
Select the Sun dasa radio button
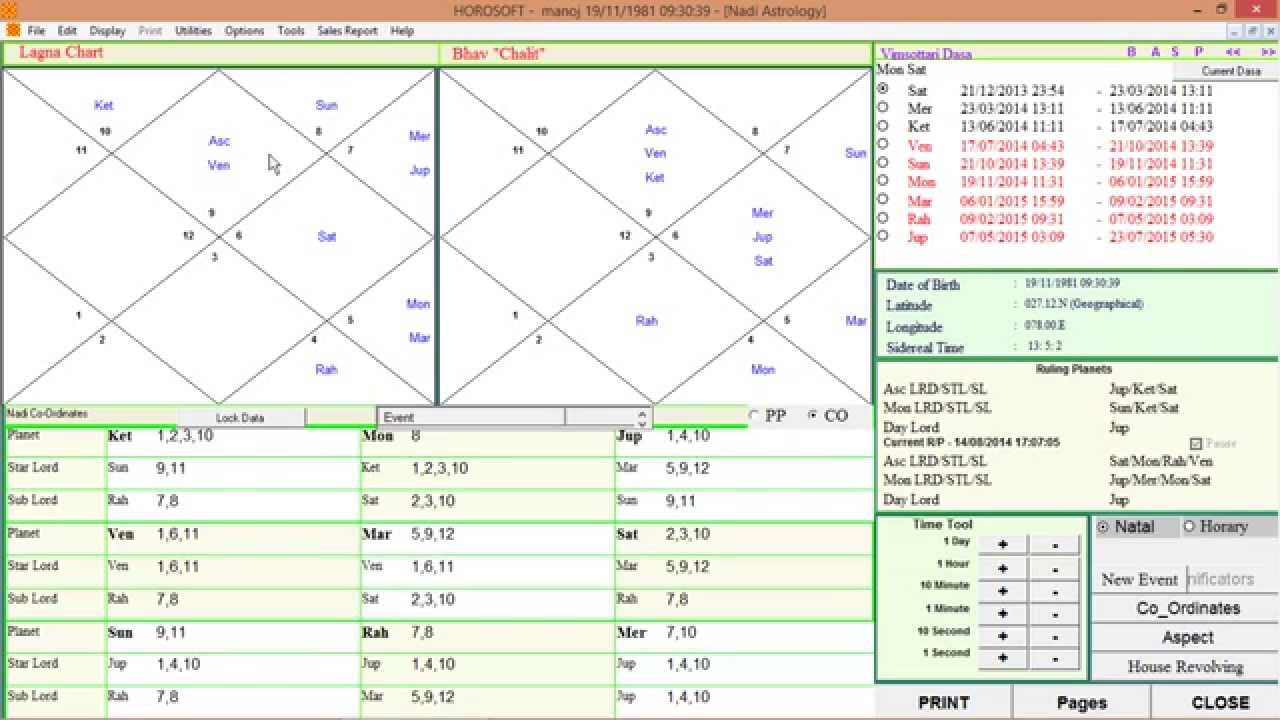pyautogui.click(x=883, y=162)
